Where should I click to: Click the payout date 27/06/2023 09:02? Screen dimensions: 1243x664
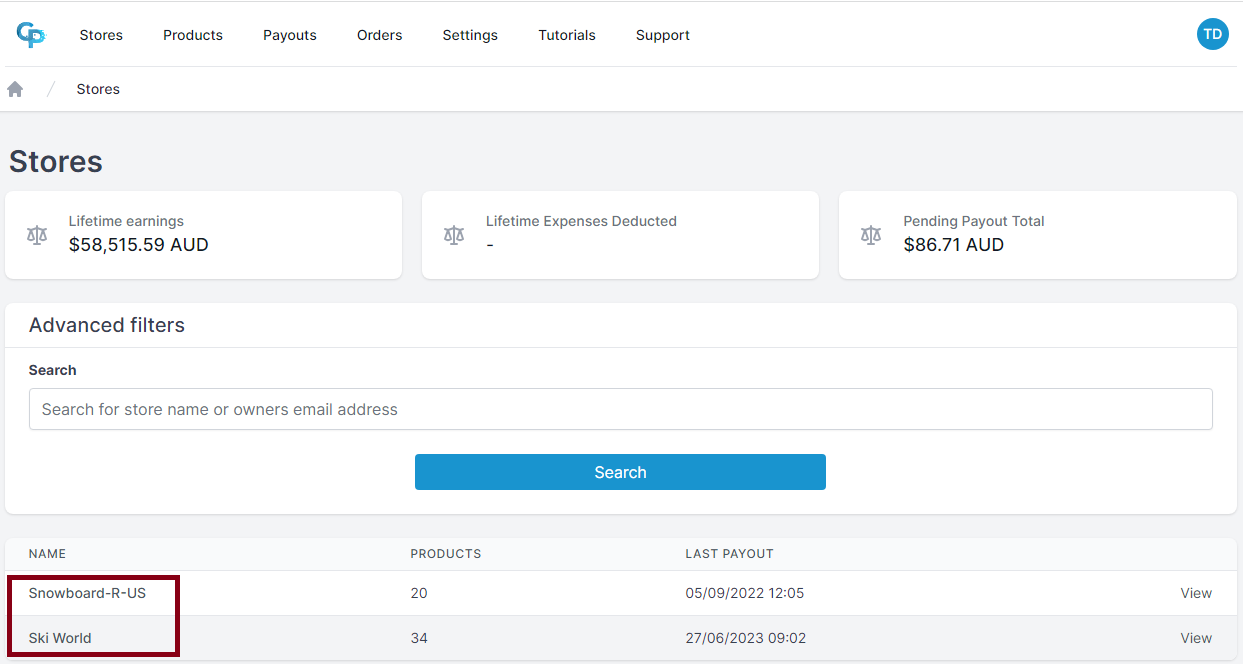click(746, 638)
